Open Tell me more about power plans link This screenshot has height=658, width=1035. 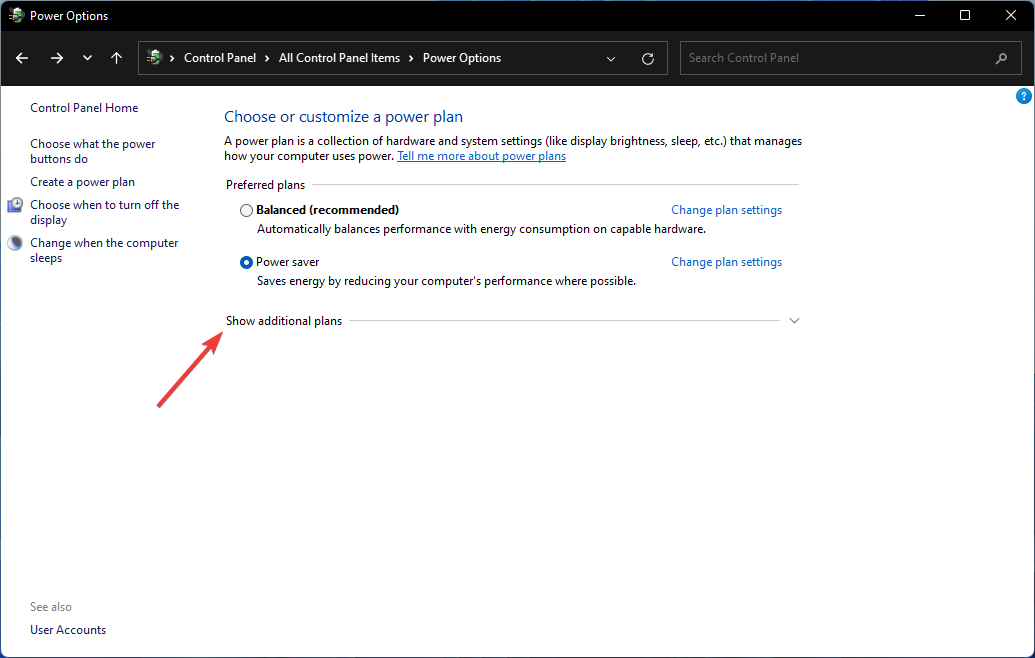coord(481,155)
